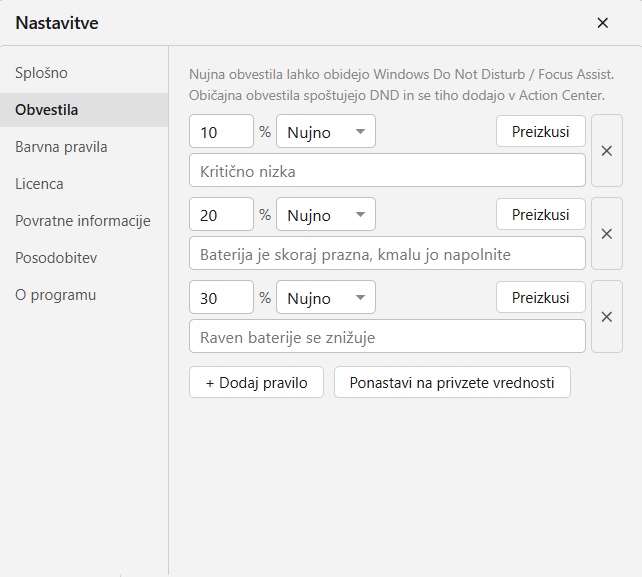Click Ponastavi na privzete vrednosti
The height and width of the screenshot is (577, 642).
452,382
